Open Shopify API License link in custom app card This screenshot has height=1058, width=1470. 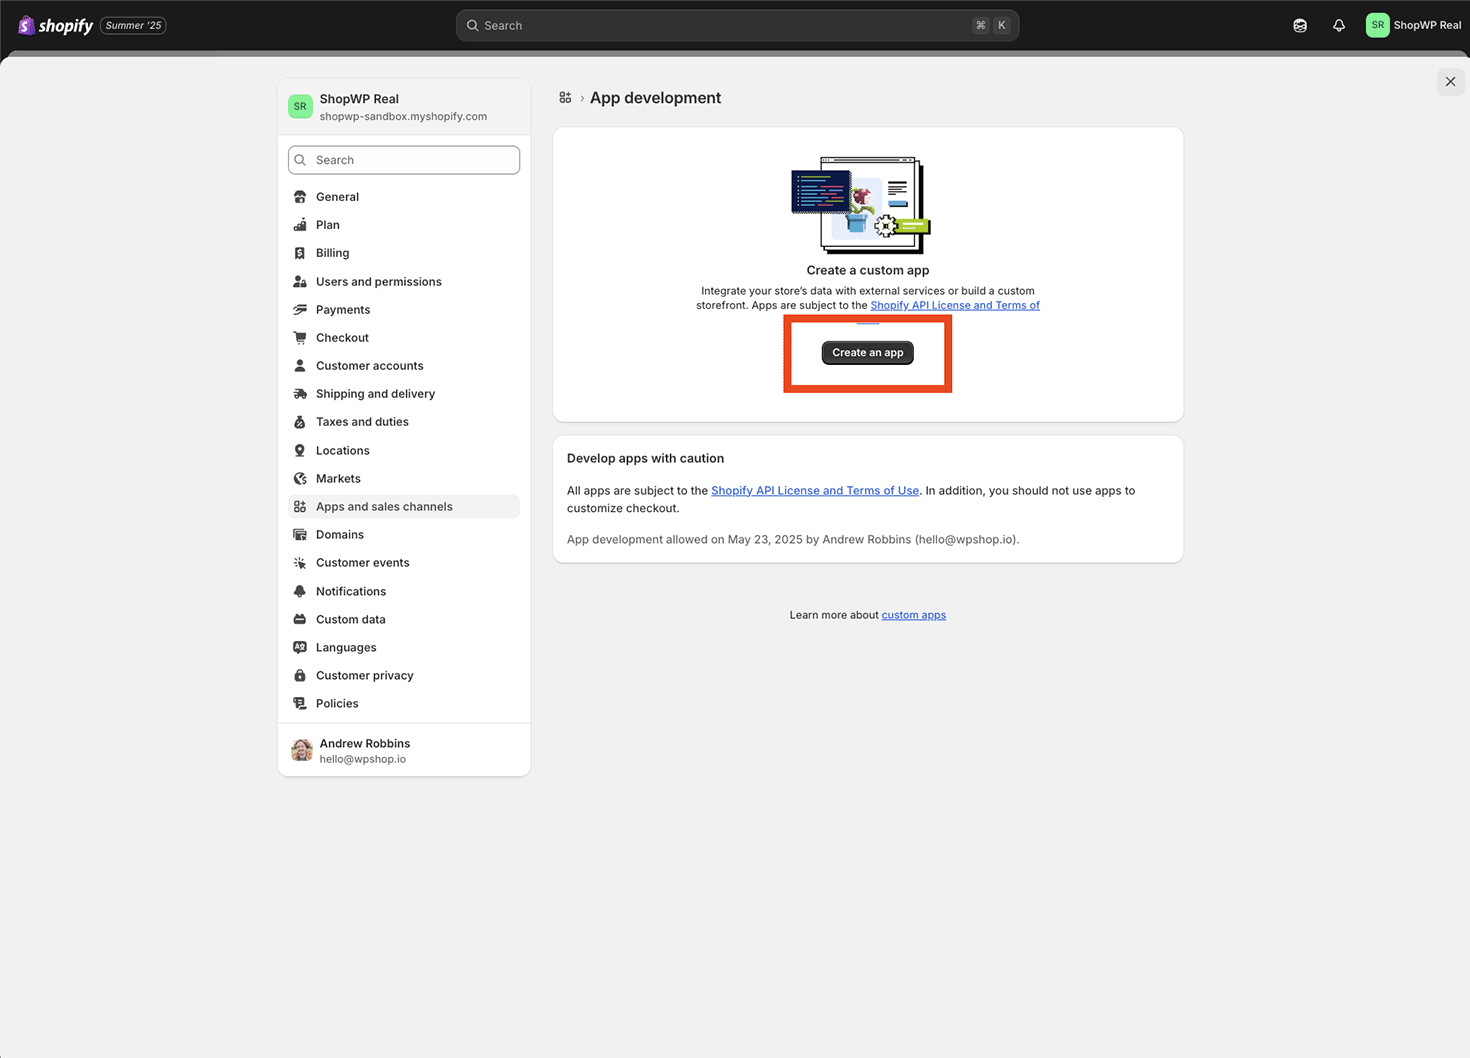pyautogui.click(x=955, y=306)
